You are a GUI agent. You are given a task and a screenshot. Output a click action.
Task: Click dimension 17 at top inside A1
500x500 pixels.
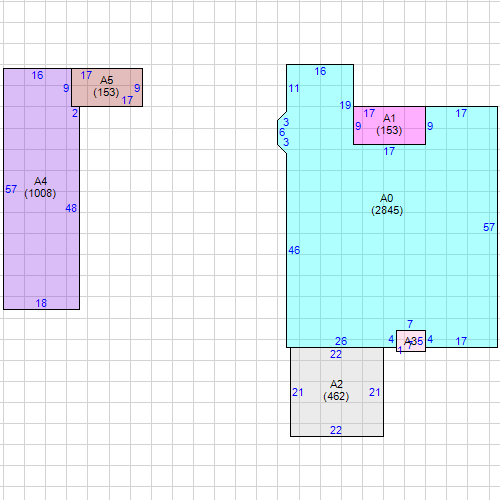369,113
